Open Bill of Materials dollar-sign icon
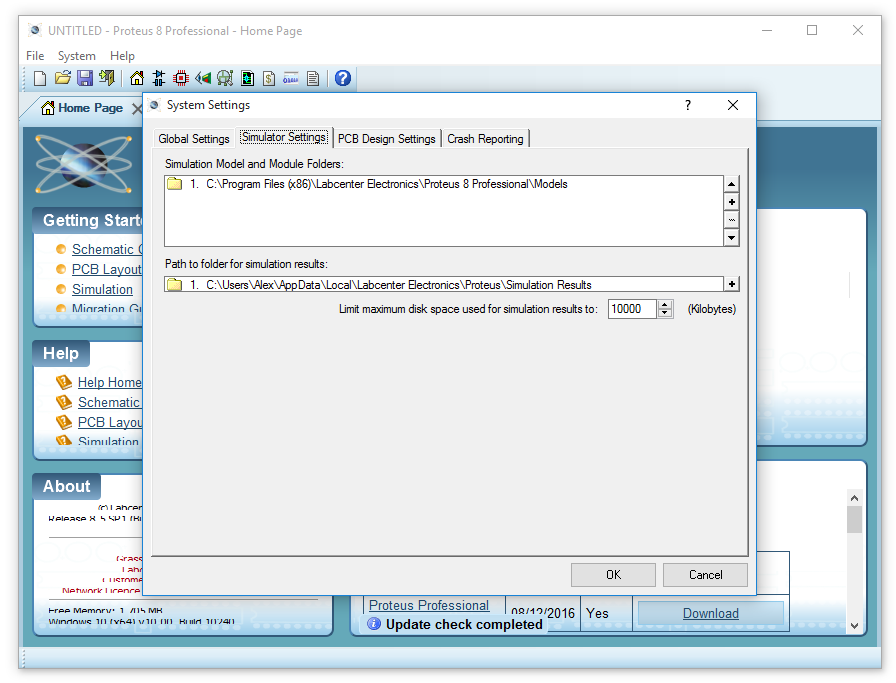Viewport: 896px width, 683px height. coord(269,78)
